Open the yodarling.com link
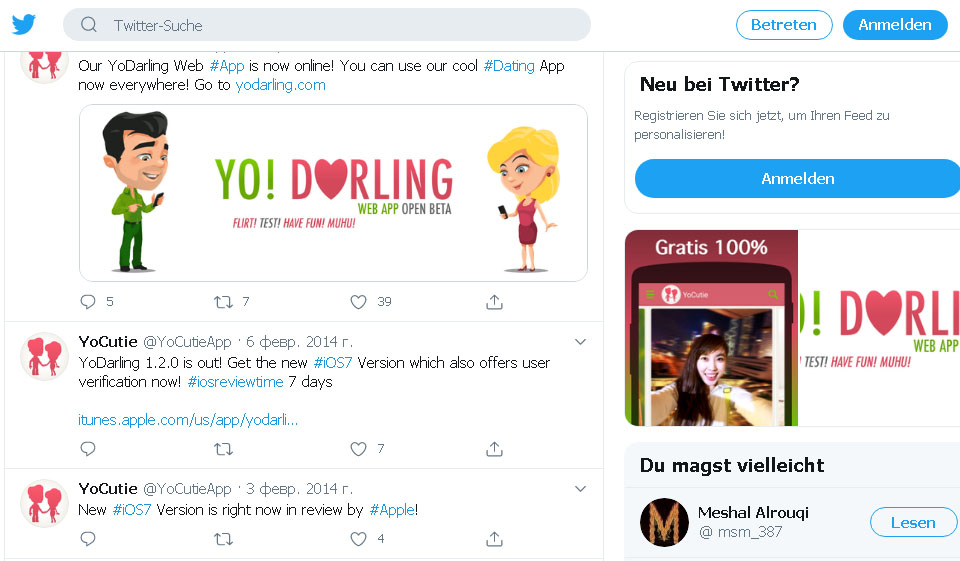The height and width of the screenshot is (561, 960). pos(280,85)
